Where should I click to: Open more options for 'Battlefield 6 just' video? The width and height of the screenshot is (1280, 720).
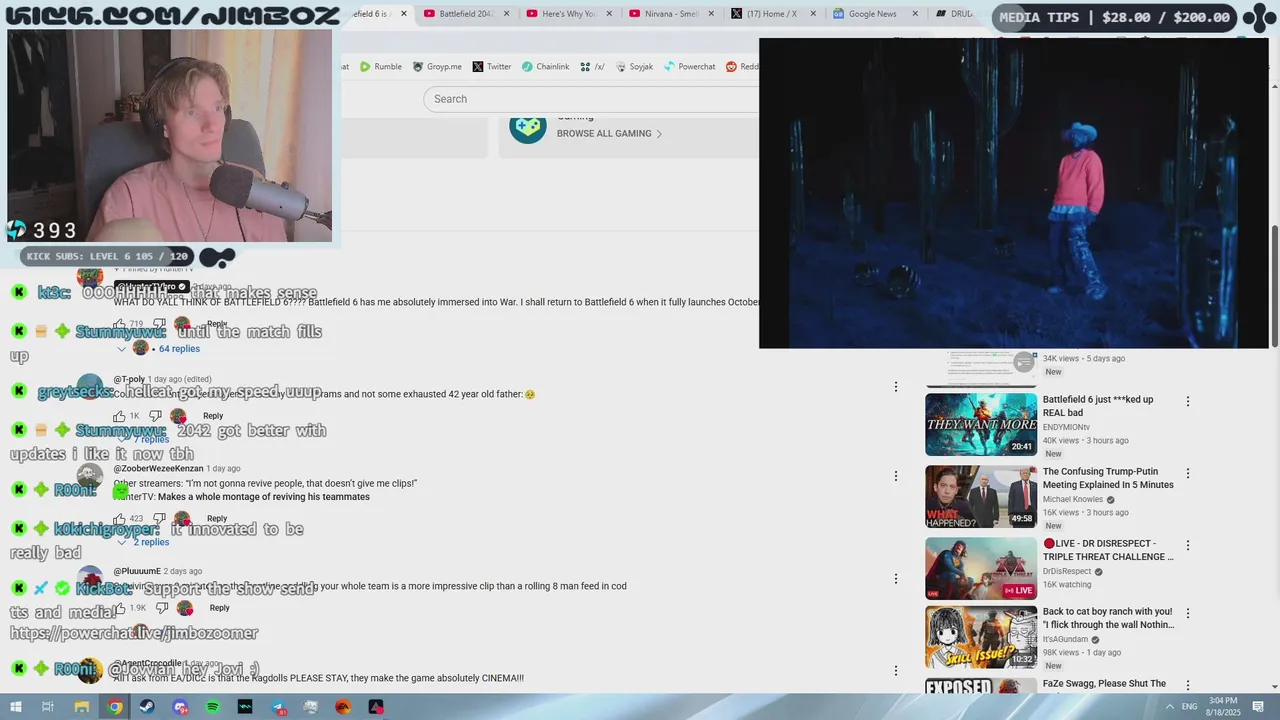[x=1188, y=402]
